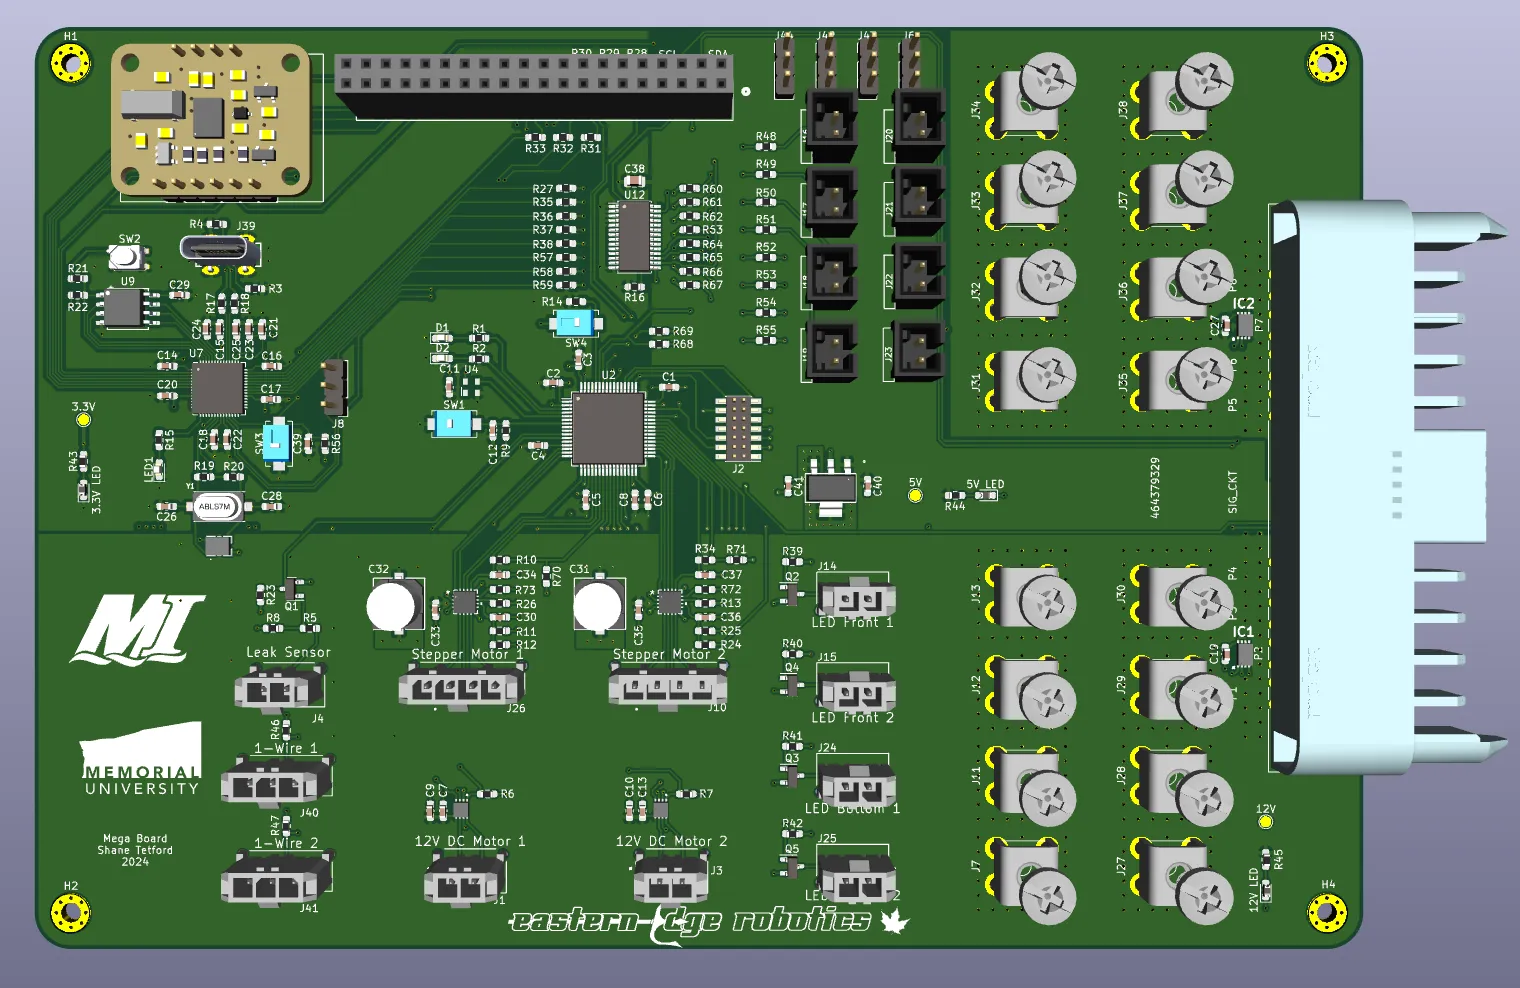Select the J41 1-Wire connector
Image resolution: width=1520 pixels, height=988 pixels.
[276, 879]
